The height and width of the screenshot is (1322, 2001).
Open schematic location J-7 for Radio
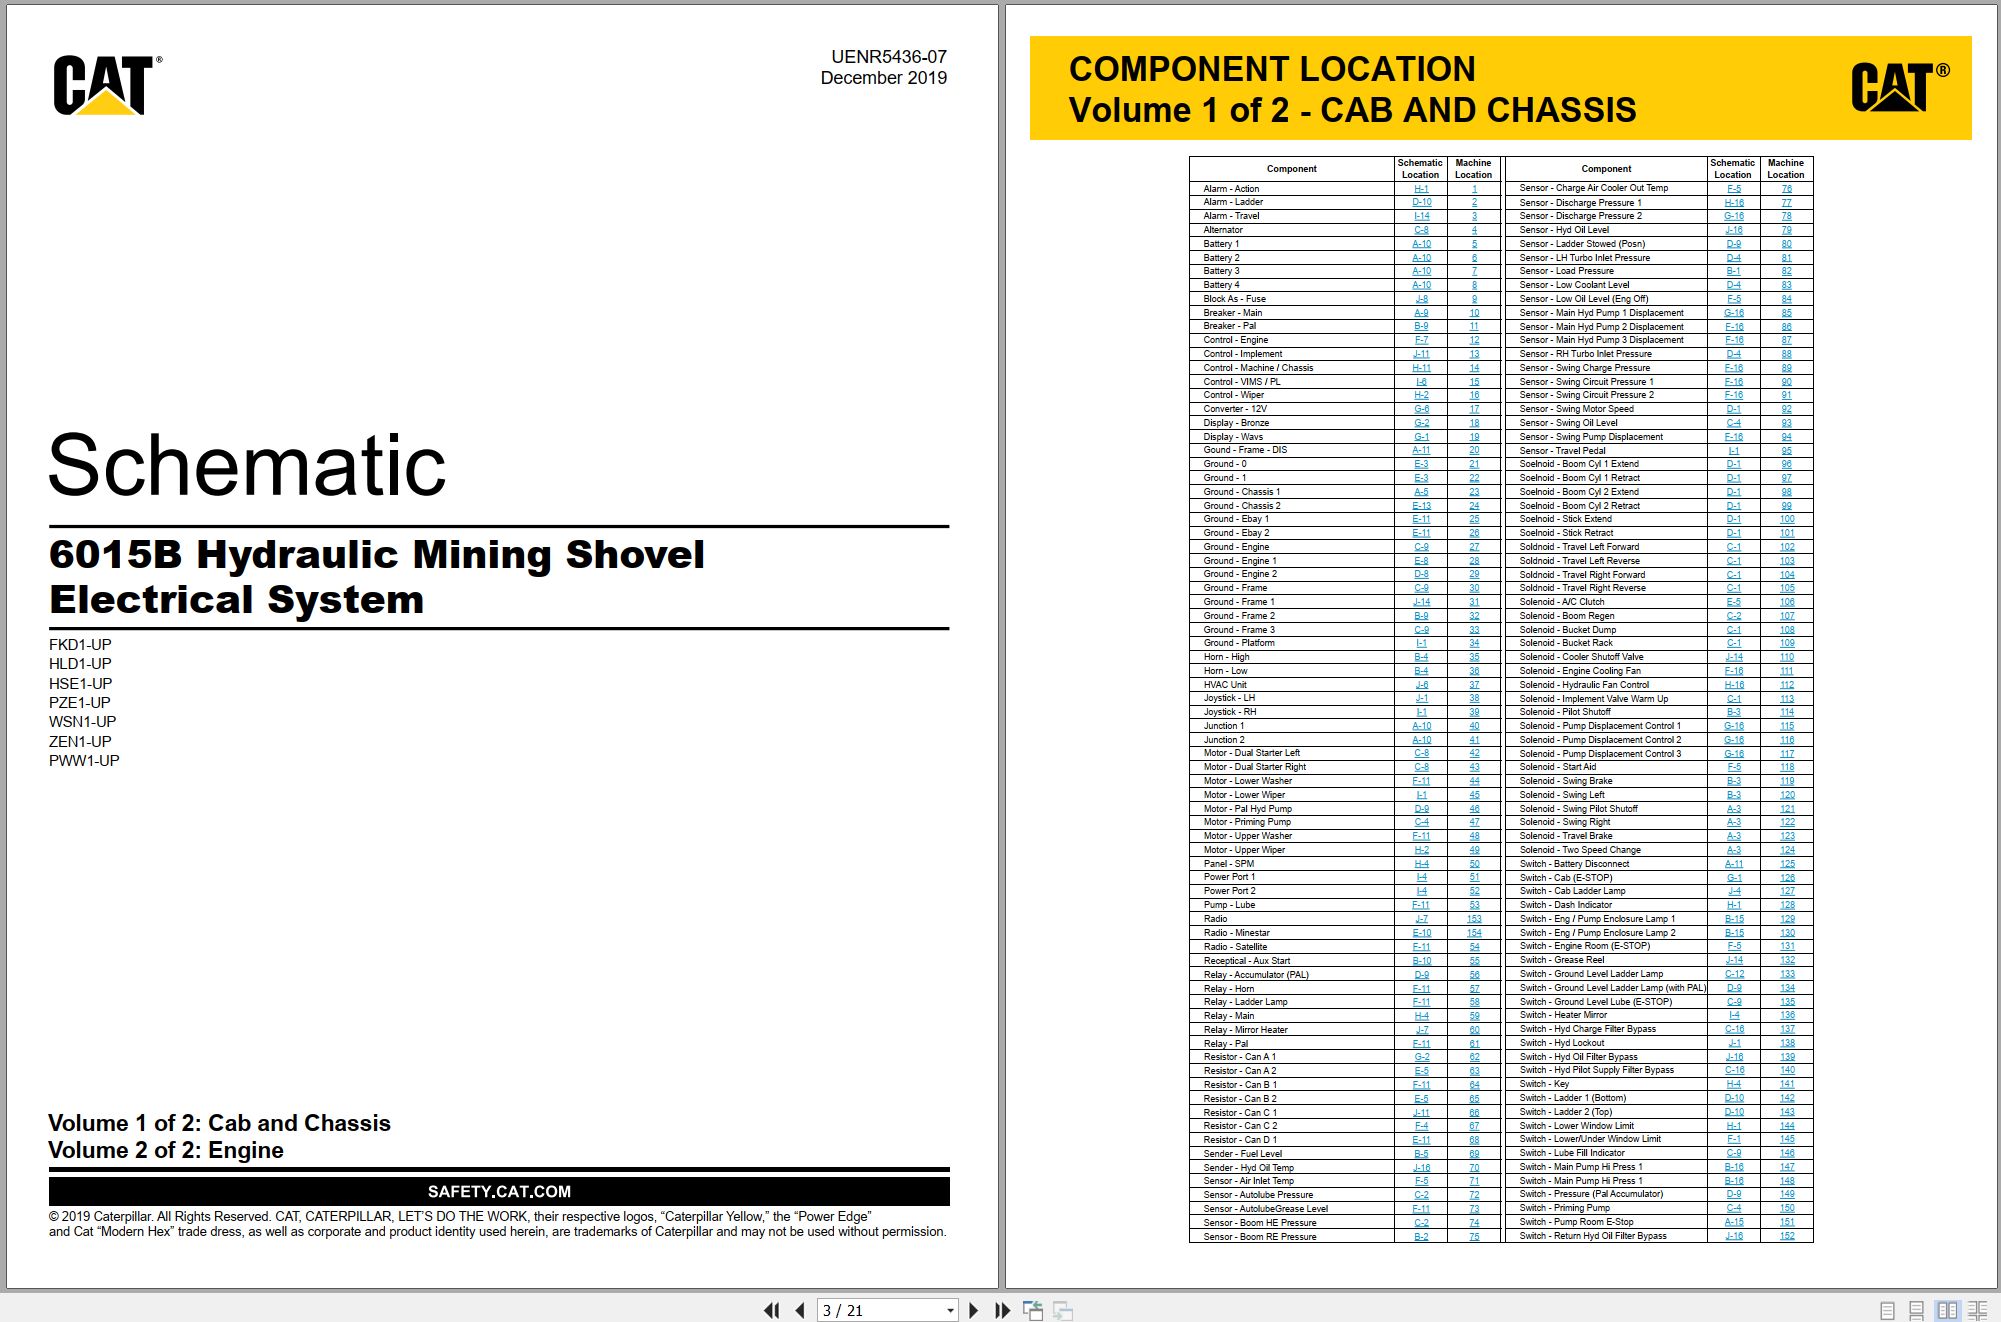[1421, 919]
